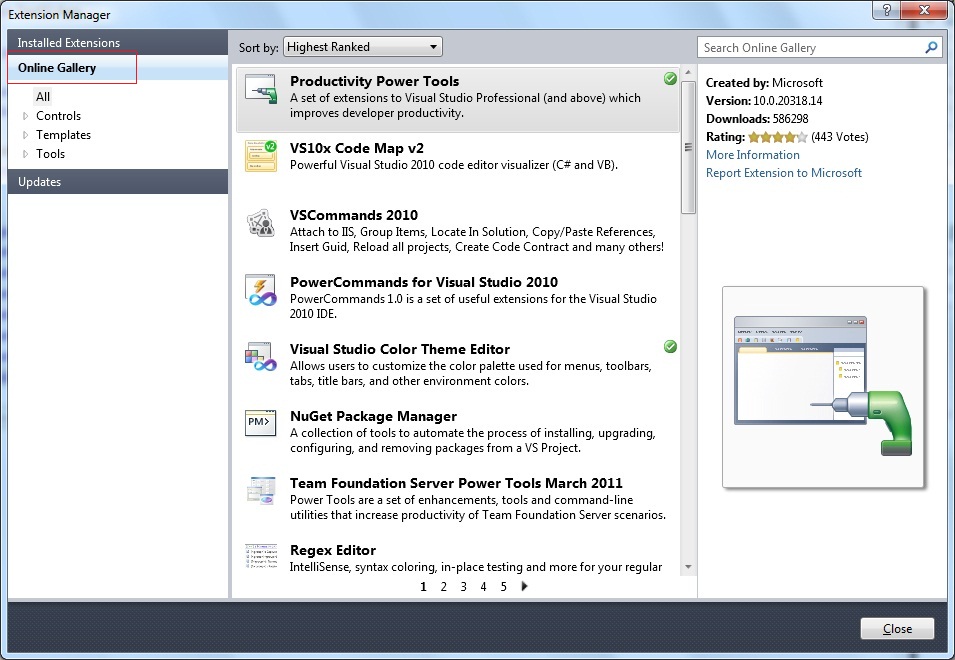Click the VSCommands 2010 extension icon
Screen dimensions: 955x660
pyautogui.click(x=260, y=223)
